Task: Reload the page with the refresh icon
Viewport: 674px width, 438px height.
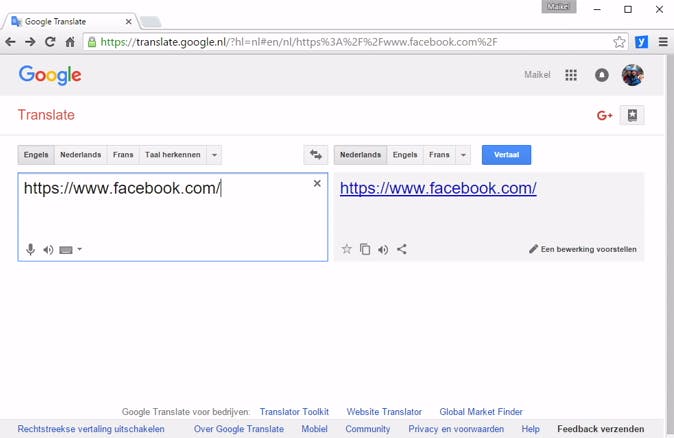Action: tap(50, 42)
